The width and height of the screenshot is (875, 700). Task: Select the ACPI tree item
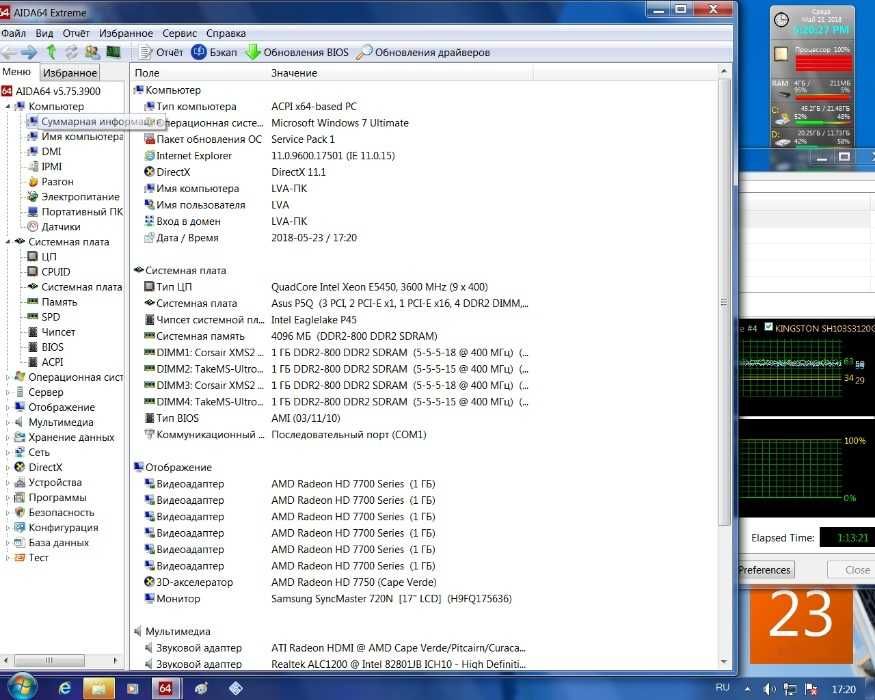(x=46, y=363)
